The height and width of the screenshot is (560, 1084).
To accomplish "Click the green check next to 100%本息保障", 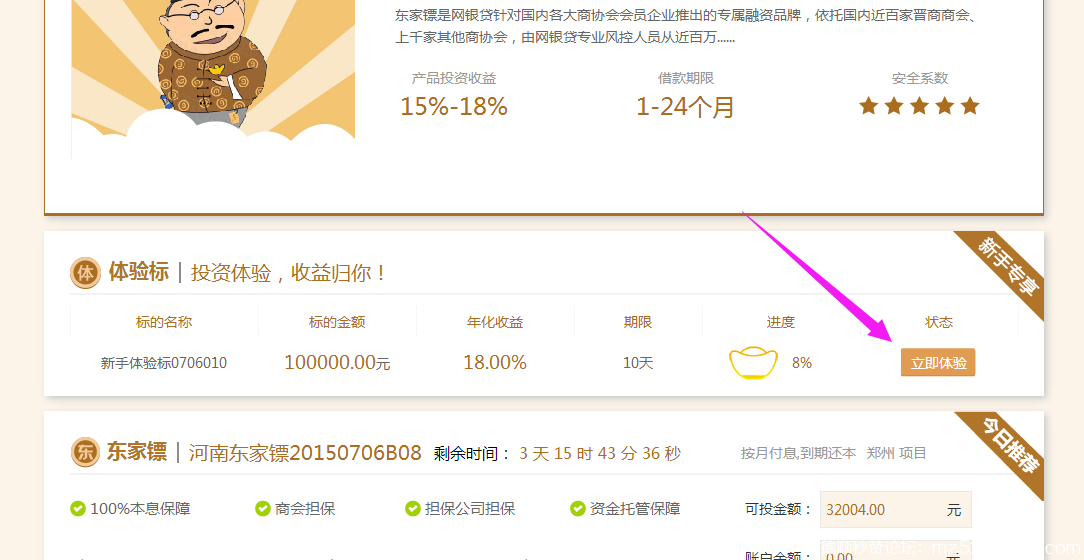I will click(x=77, y=509).
